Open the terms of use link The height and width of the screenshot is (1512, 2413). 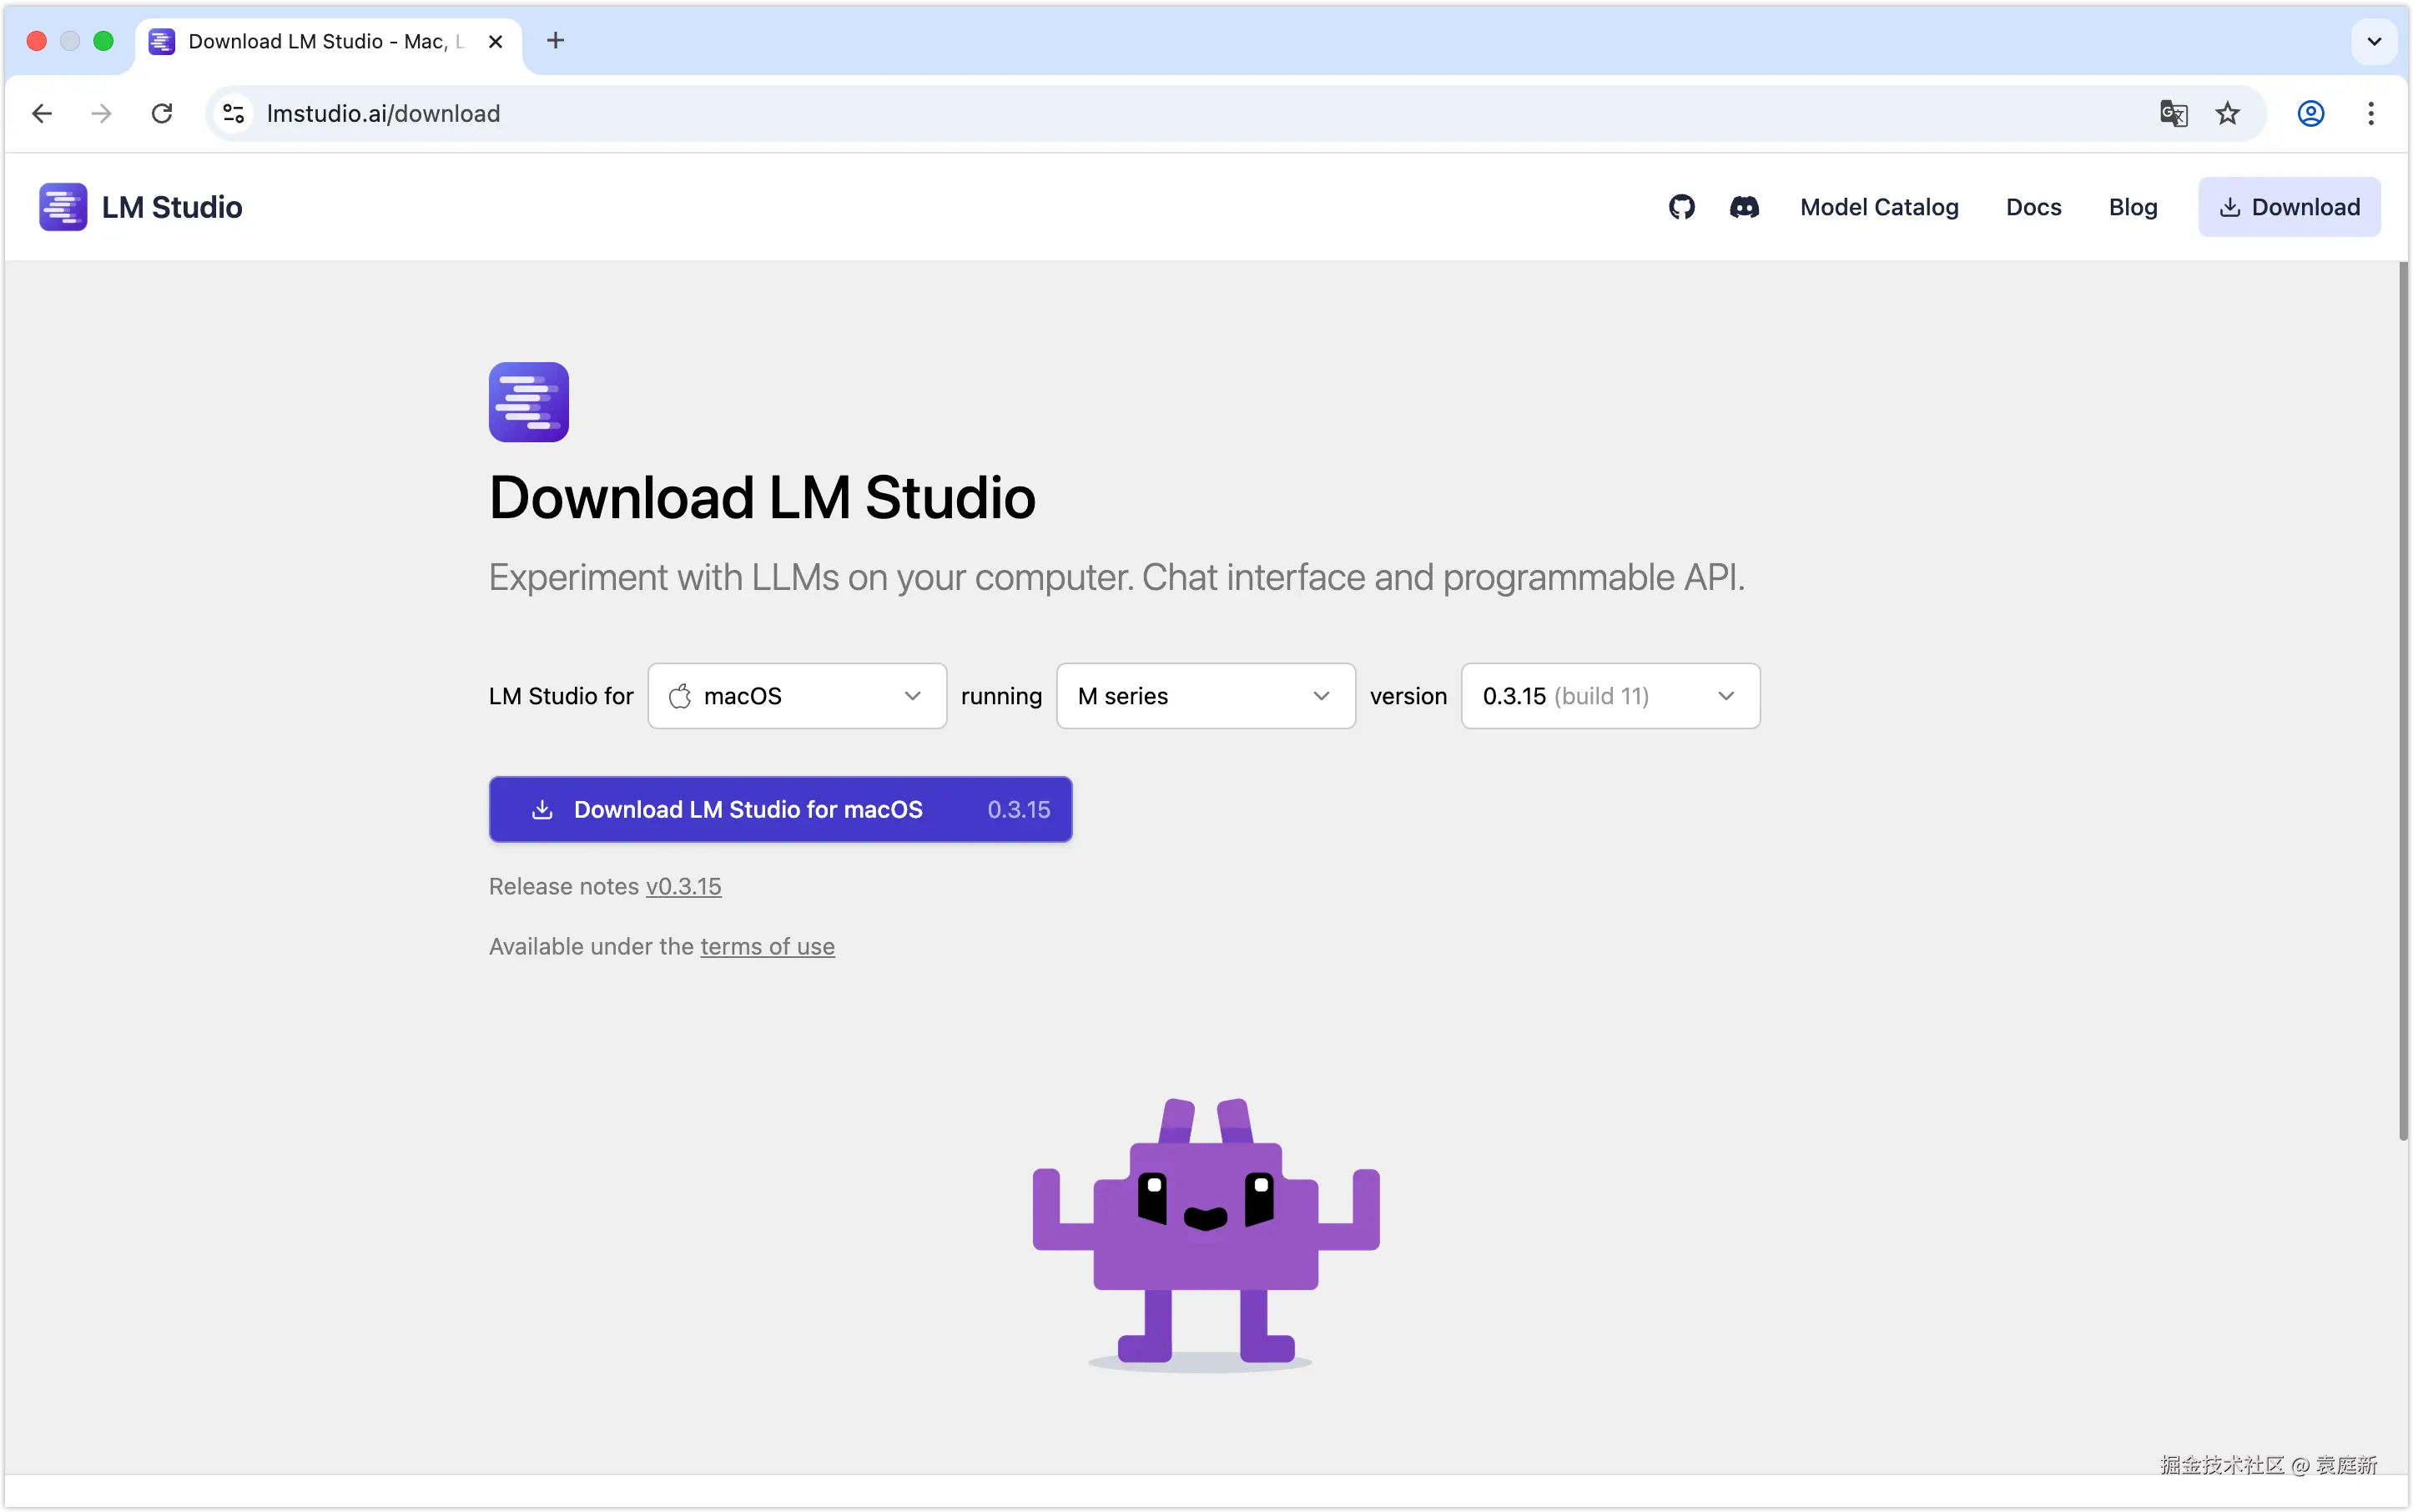pos(767,946)
